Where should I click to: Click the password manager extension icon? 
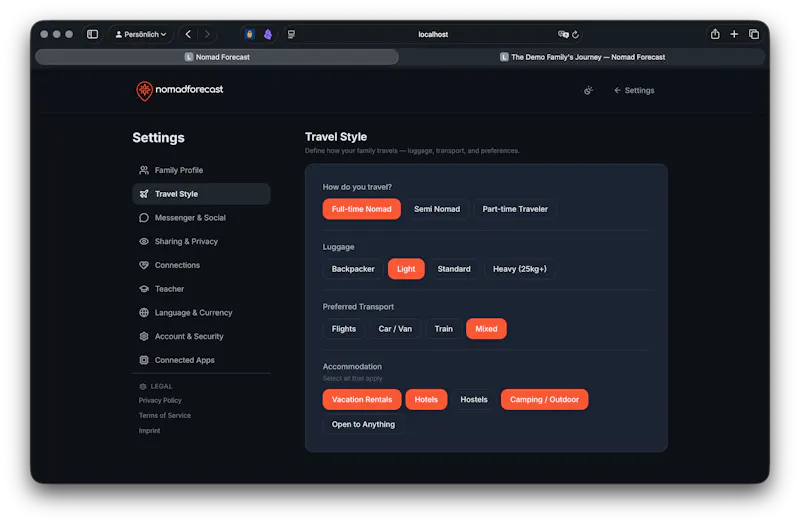(x=249, y=34)
